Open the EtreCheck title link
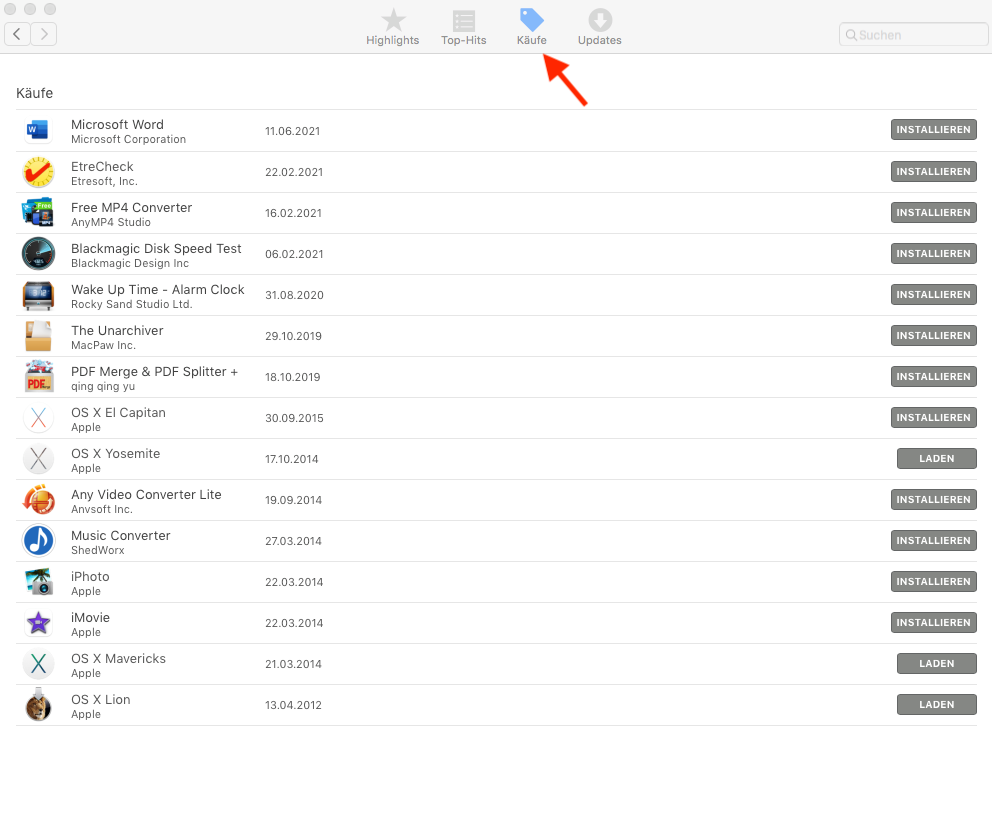Screen dimensions: 992x827 pyautogui.click(x=102, y=166)
